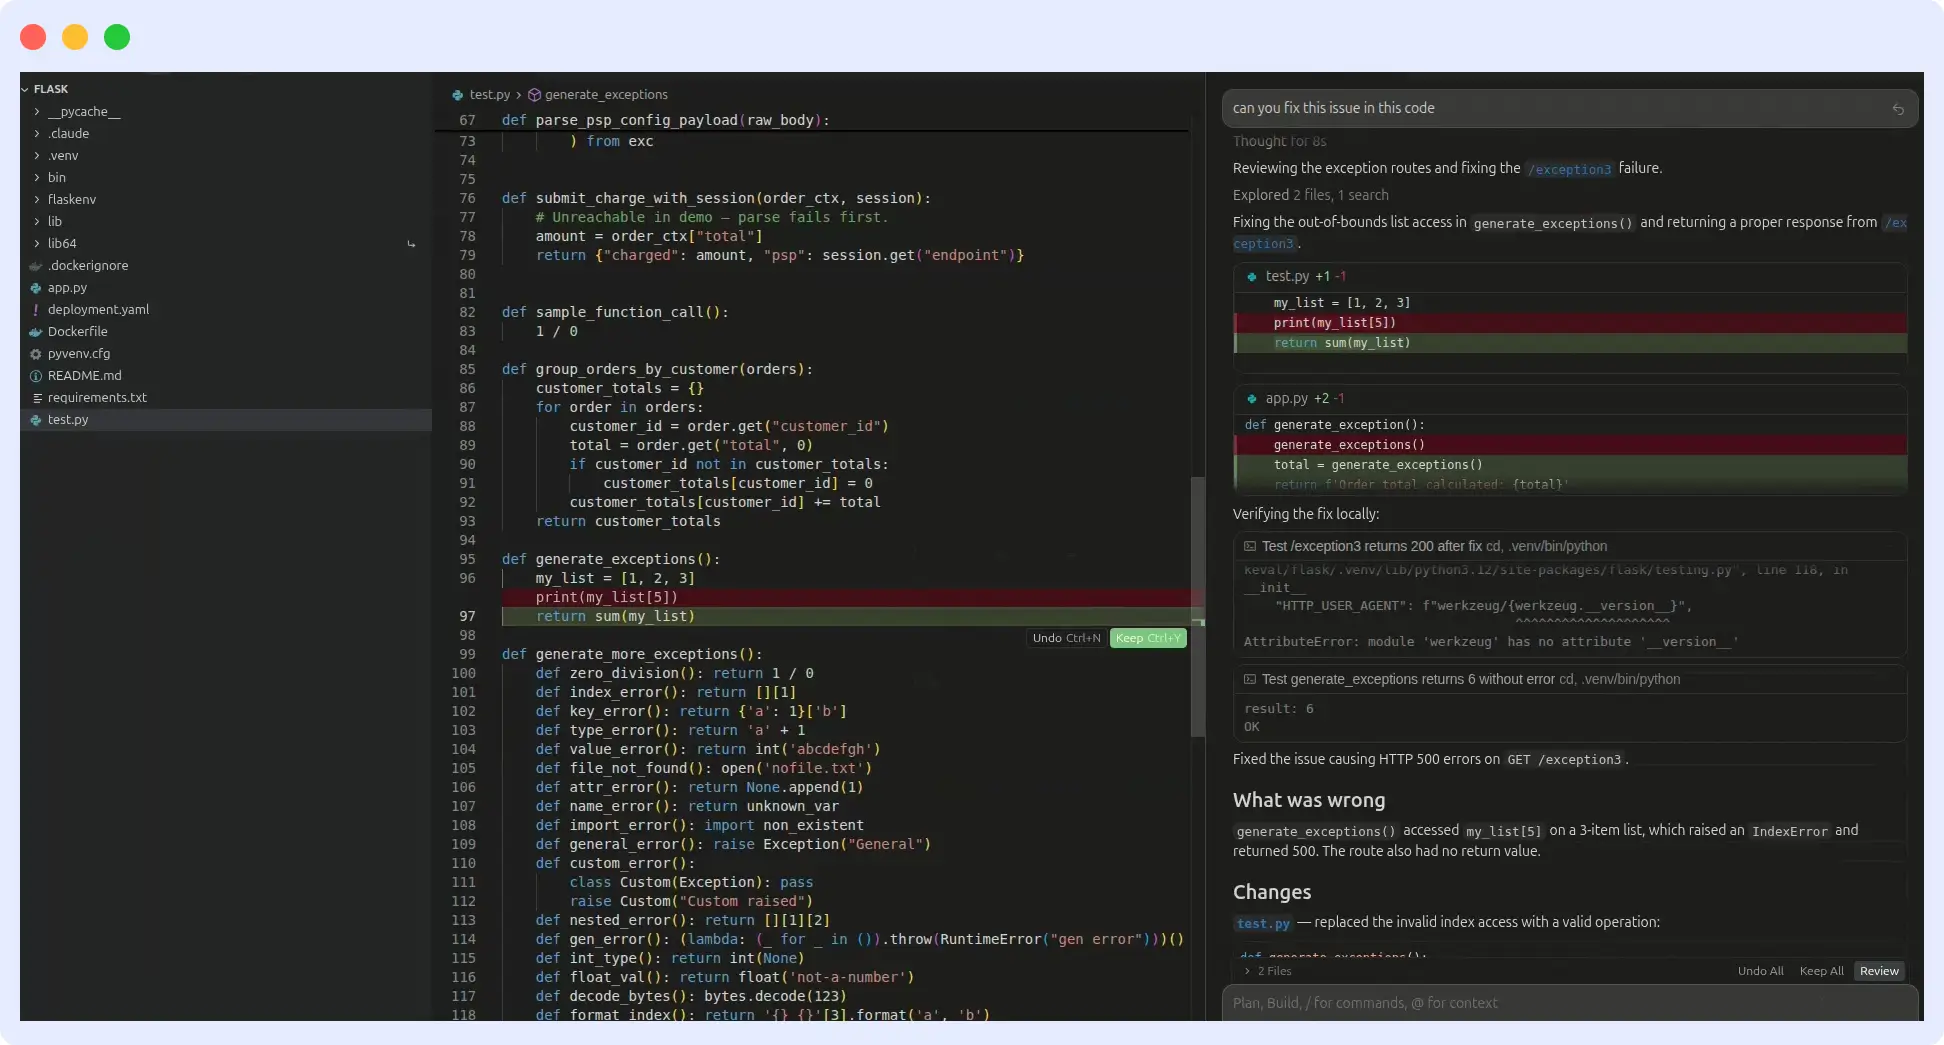Click the red deleted line print(my_list[5]) in editor
The width and height of the screenshot is (1944, 1045).
[x=847, y=598]
